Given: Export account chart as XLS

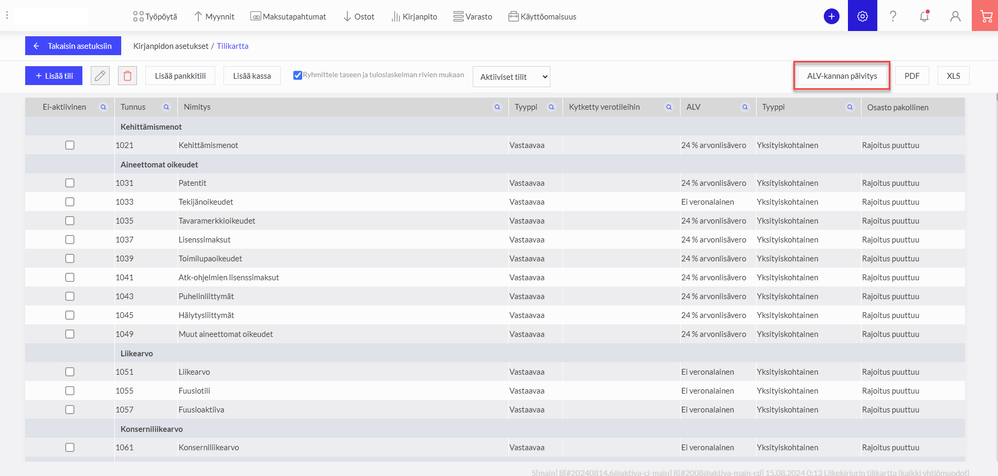Looking at the screenshot, I should coord(953,76).
